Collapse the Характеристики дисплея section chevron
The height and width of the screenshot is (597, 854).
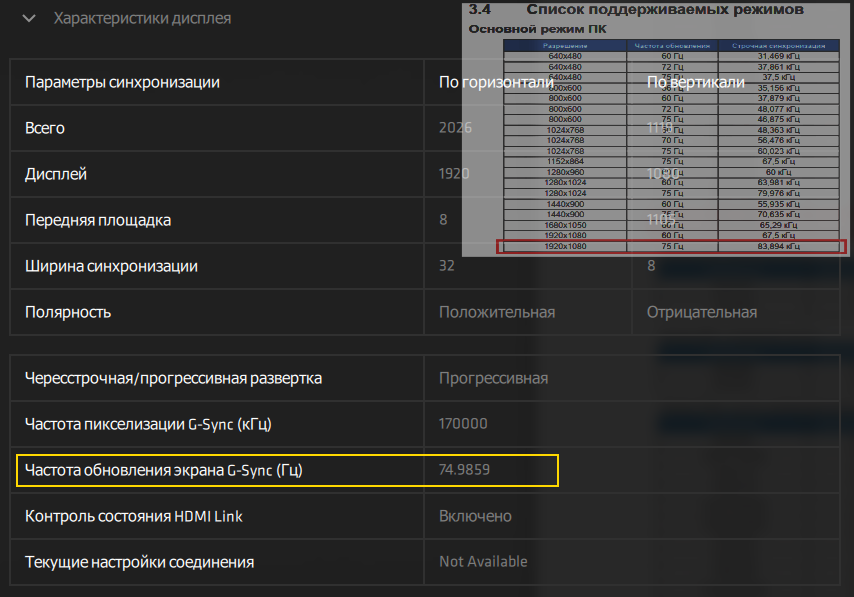[29, 19]
